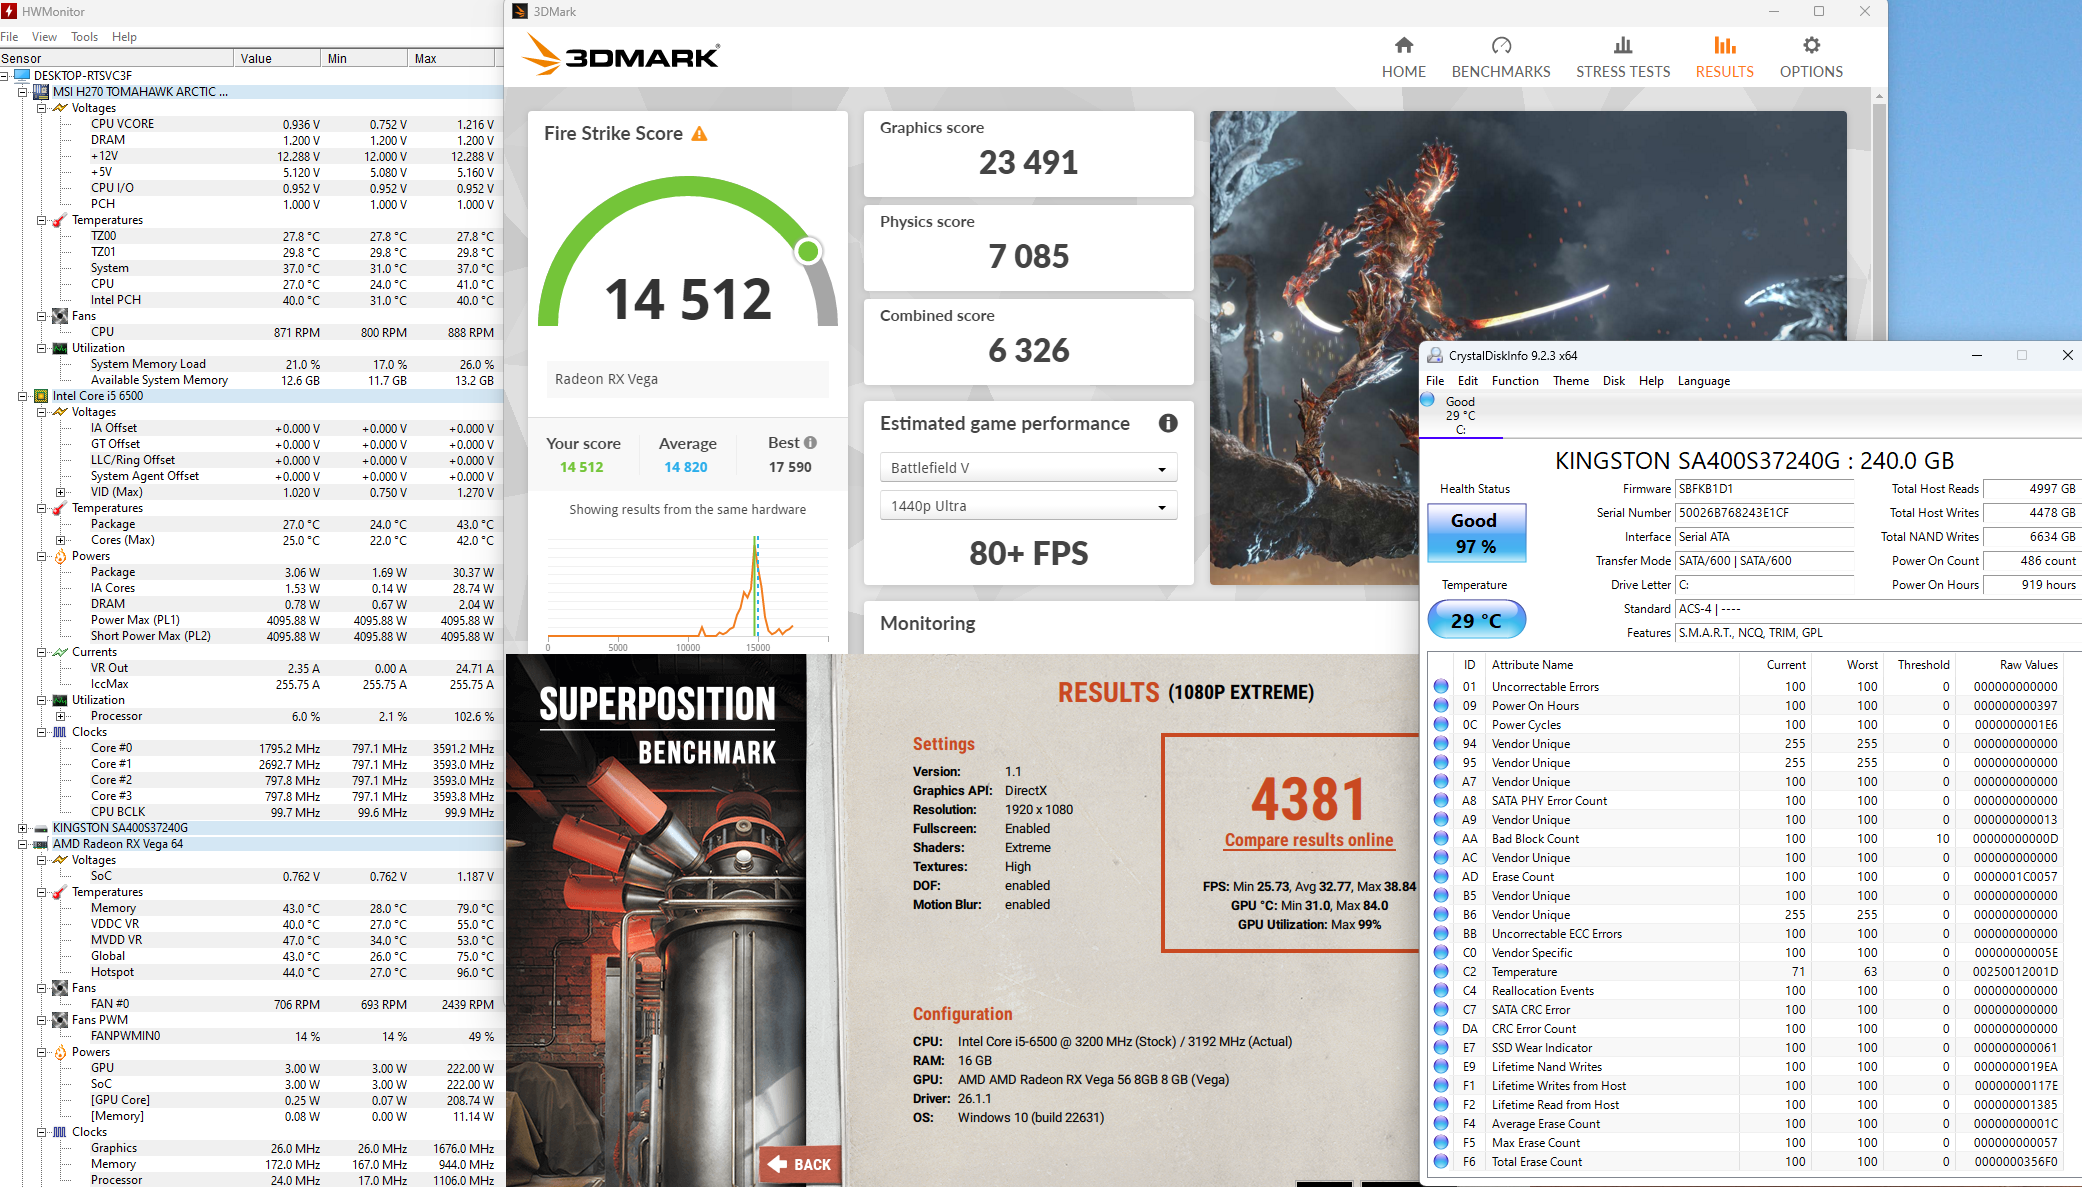The width and height of the screenshot is (2082, 1187).
Task: Collapse the Intel Core i5 6500 node
Action: [x=22, y=396]
